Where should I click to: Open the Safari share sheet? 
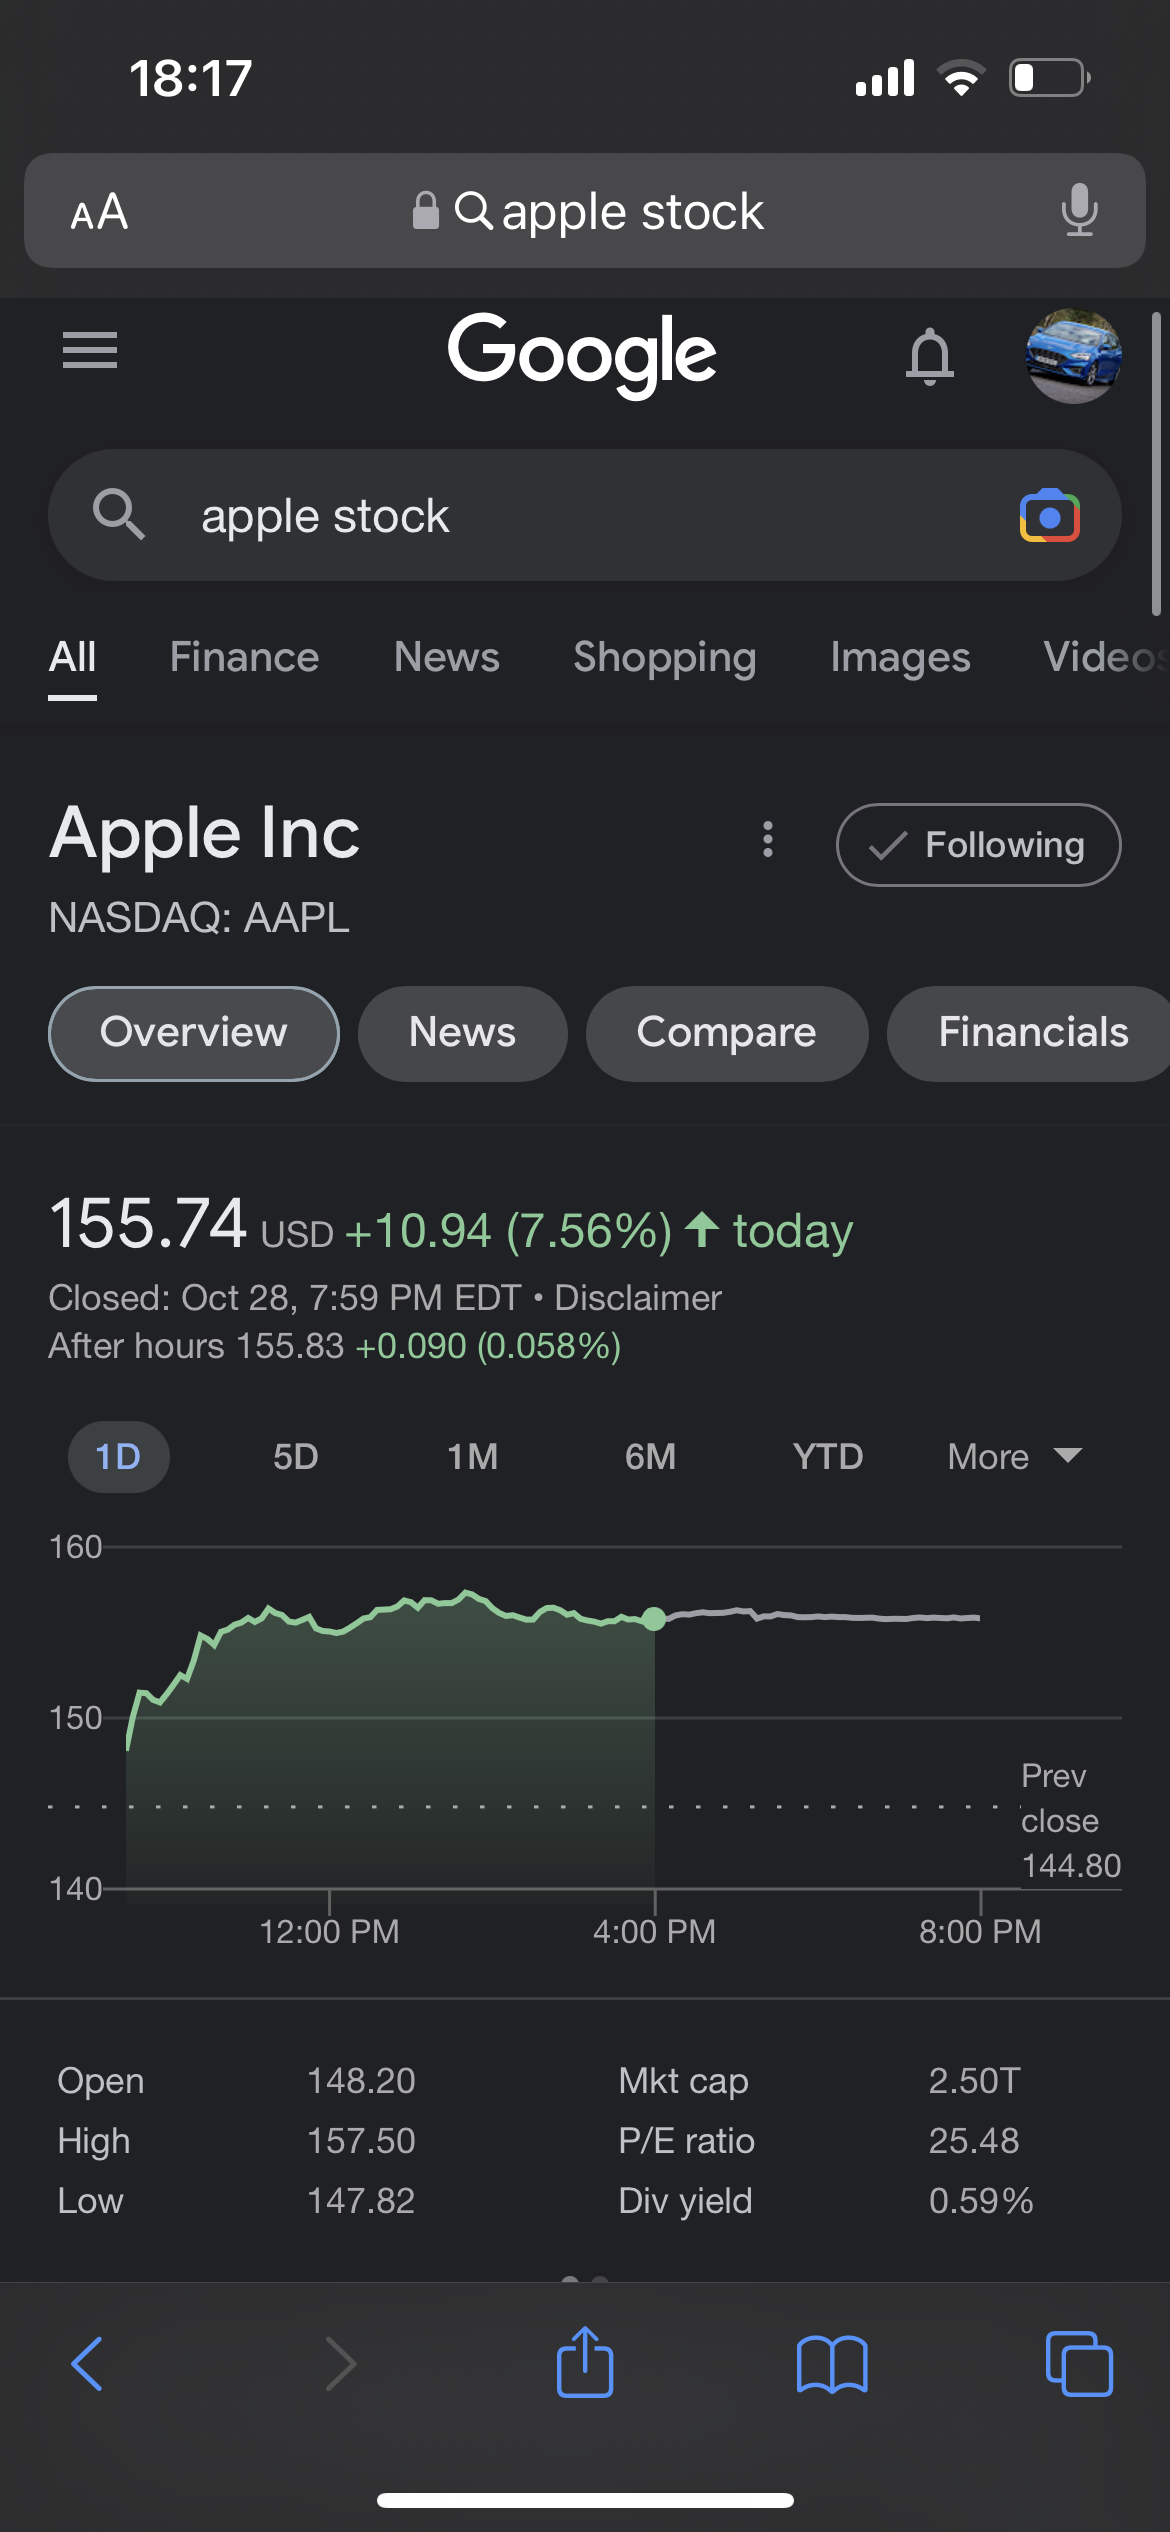[585, 2362]
